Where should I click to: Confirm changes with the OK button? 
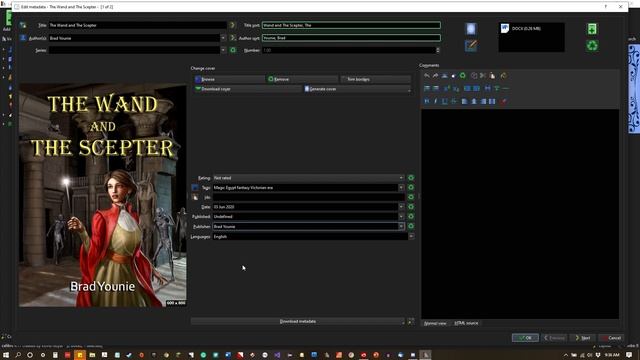coord(525,338)
